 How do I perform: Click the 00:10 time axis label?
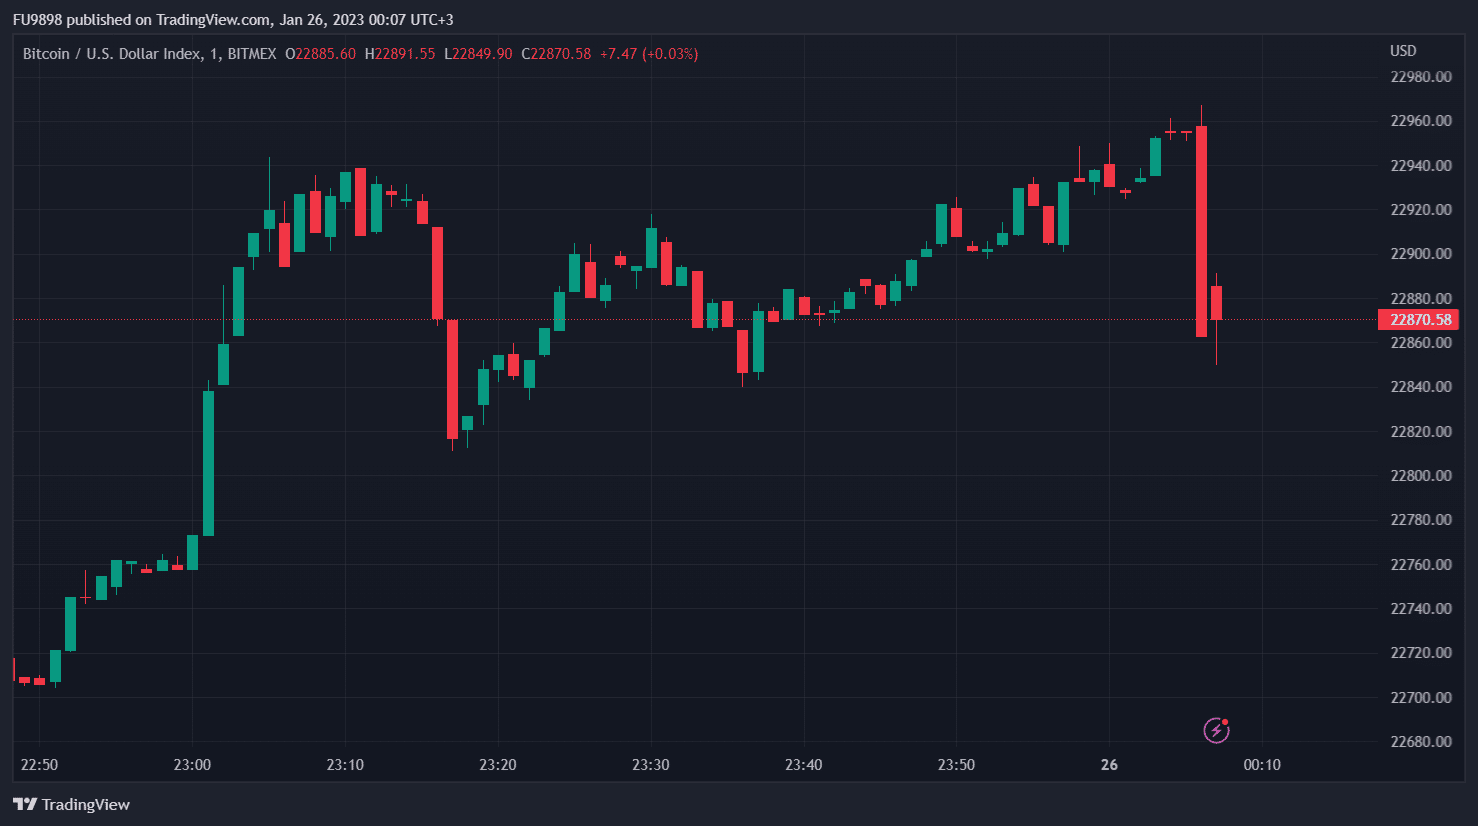[1262, 765]
